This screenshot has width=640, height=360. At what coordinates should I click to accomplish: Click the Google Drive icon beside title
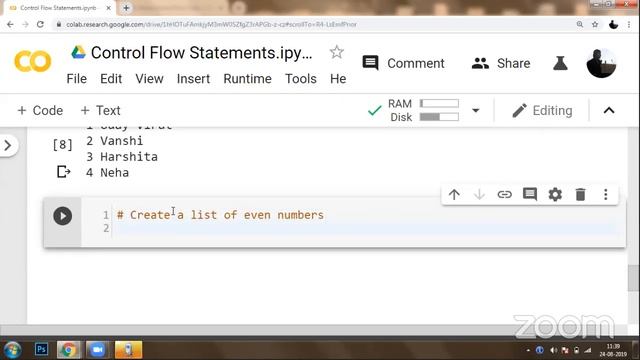pos(78,52)
